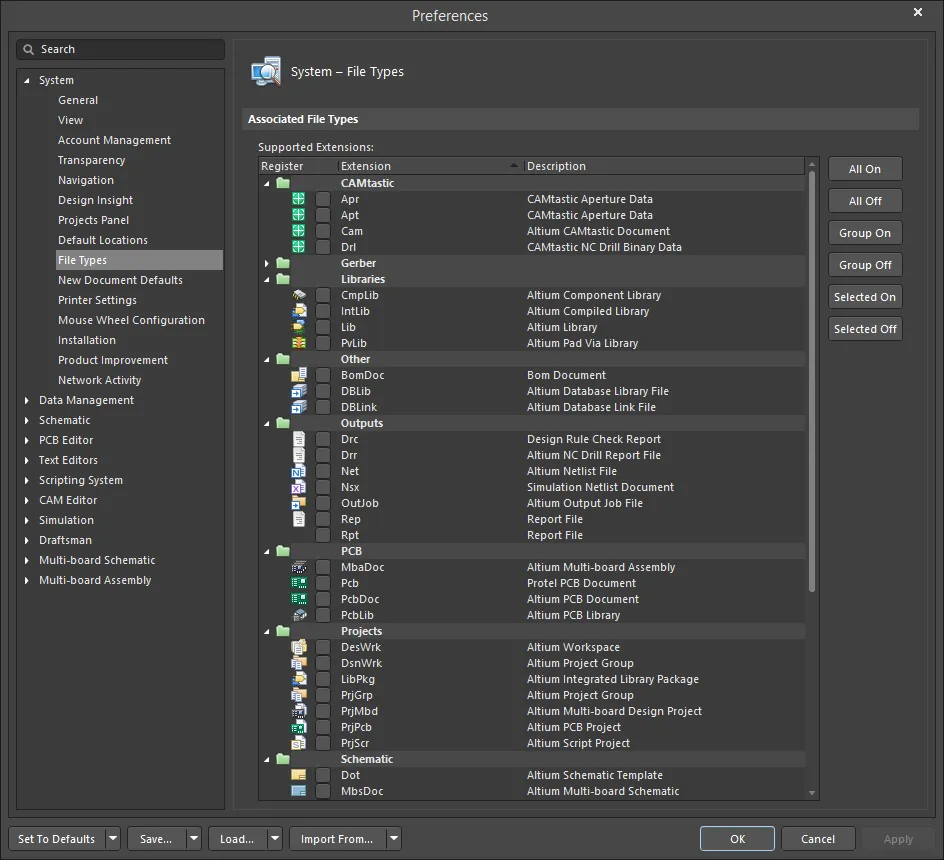Click the Dot schematic template icon
The width and height of the screenshot is (944, 860).
pyautogui.click(x=299, y=775)
